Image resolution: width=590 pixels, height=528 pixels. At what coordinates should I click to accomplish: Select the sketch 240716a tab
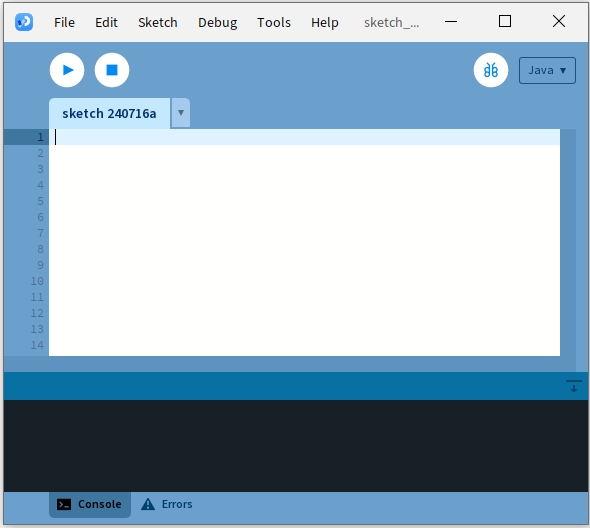coord(109,113)
